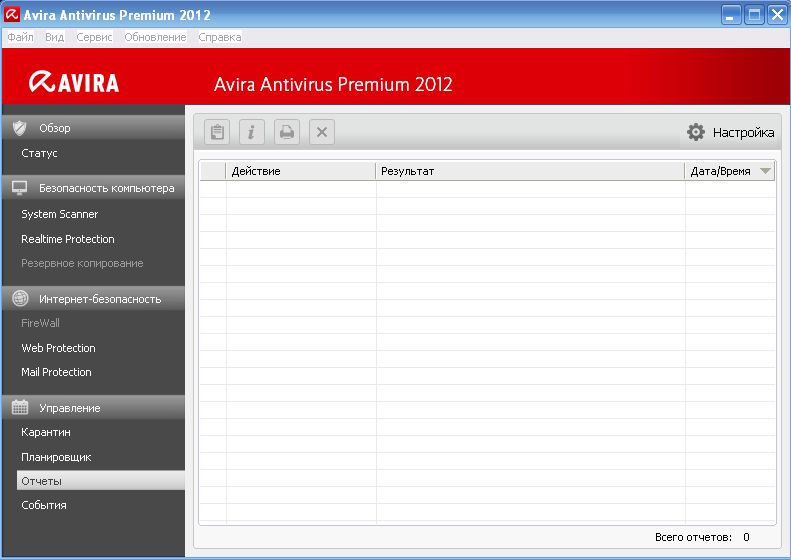Select Отчеты in the sidebar
Screen dimensions: 791x560
(101, 481)
